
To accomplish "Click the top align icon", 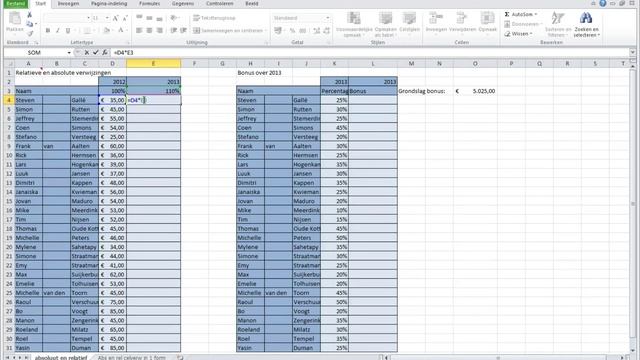I will click(x=139, y=18).
